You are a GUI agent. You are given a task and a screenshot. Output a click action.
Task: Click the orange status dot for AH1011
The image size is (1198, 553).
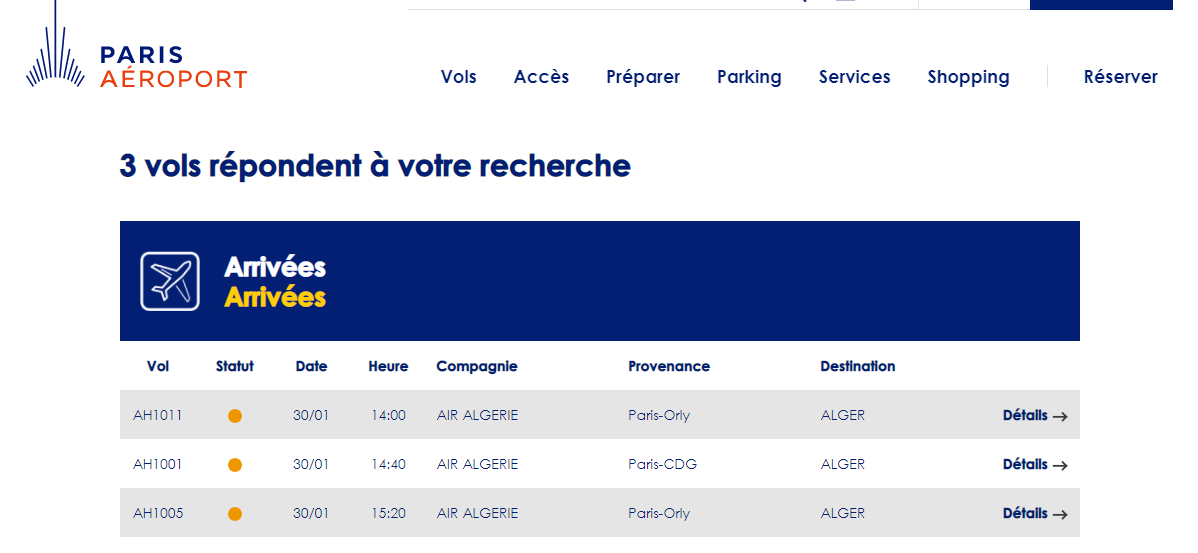(235, 416)
